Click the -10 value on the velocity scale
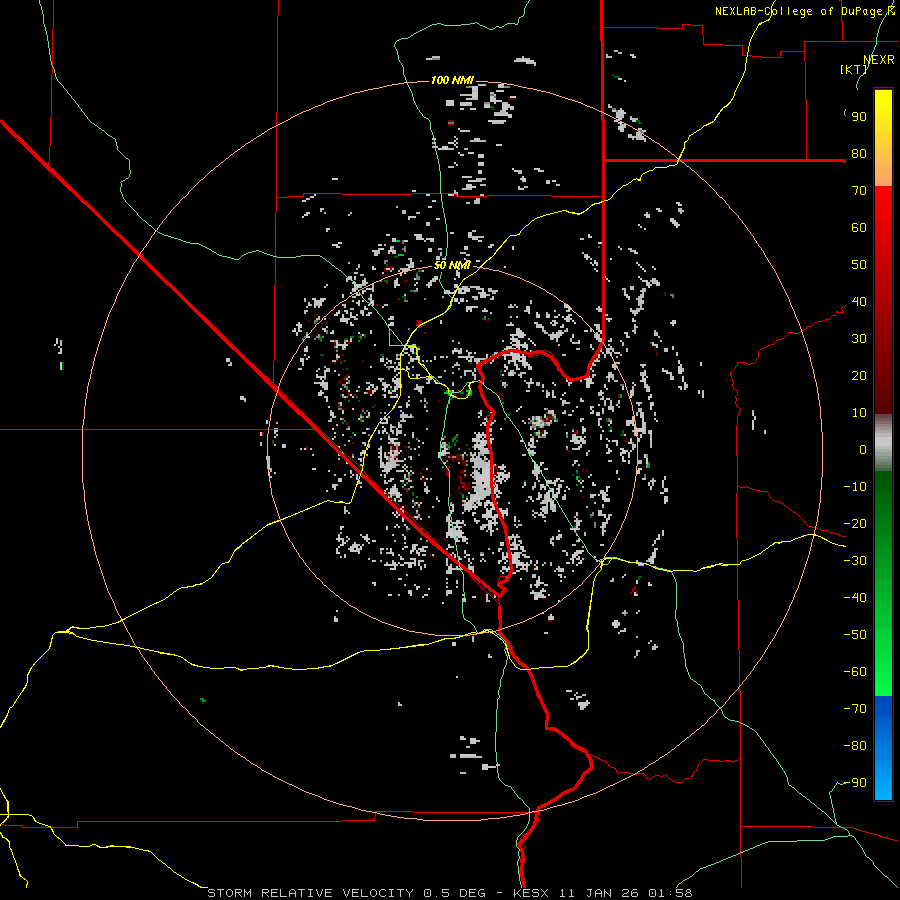The height and width of the screenshot is (900, 900). click(855, 487)
